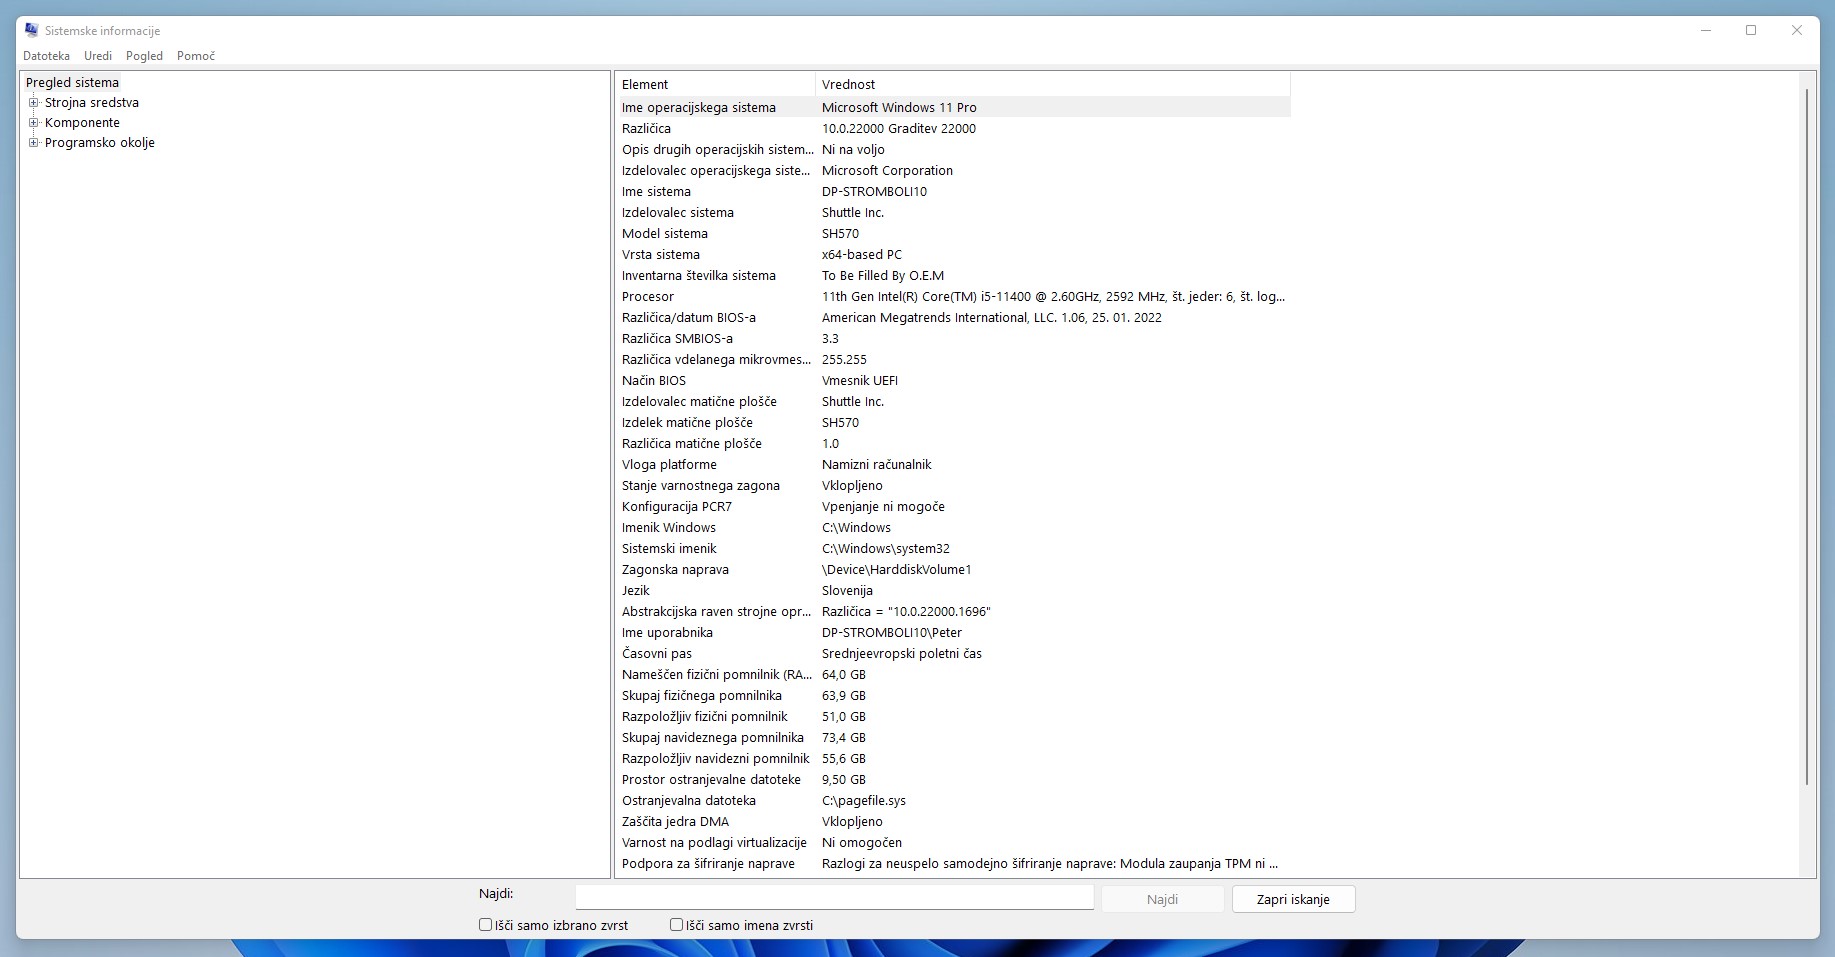Select the Podpora za šifriranje naprave row

click(x=953, y=863)
